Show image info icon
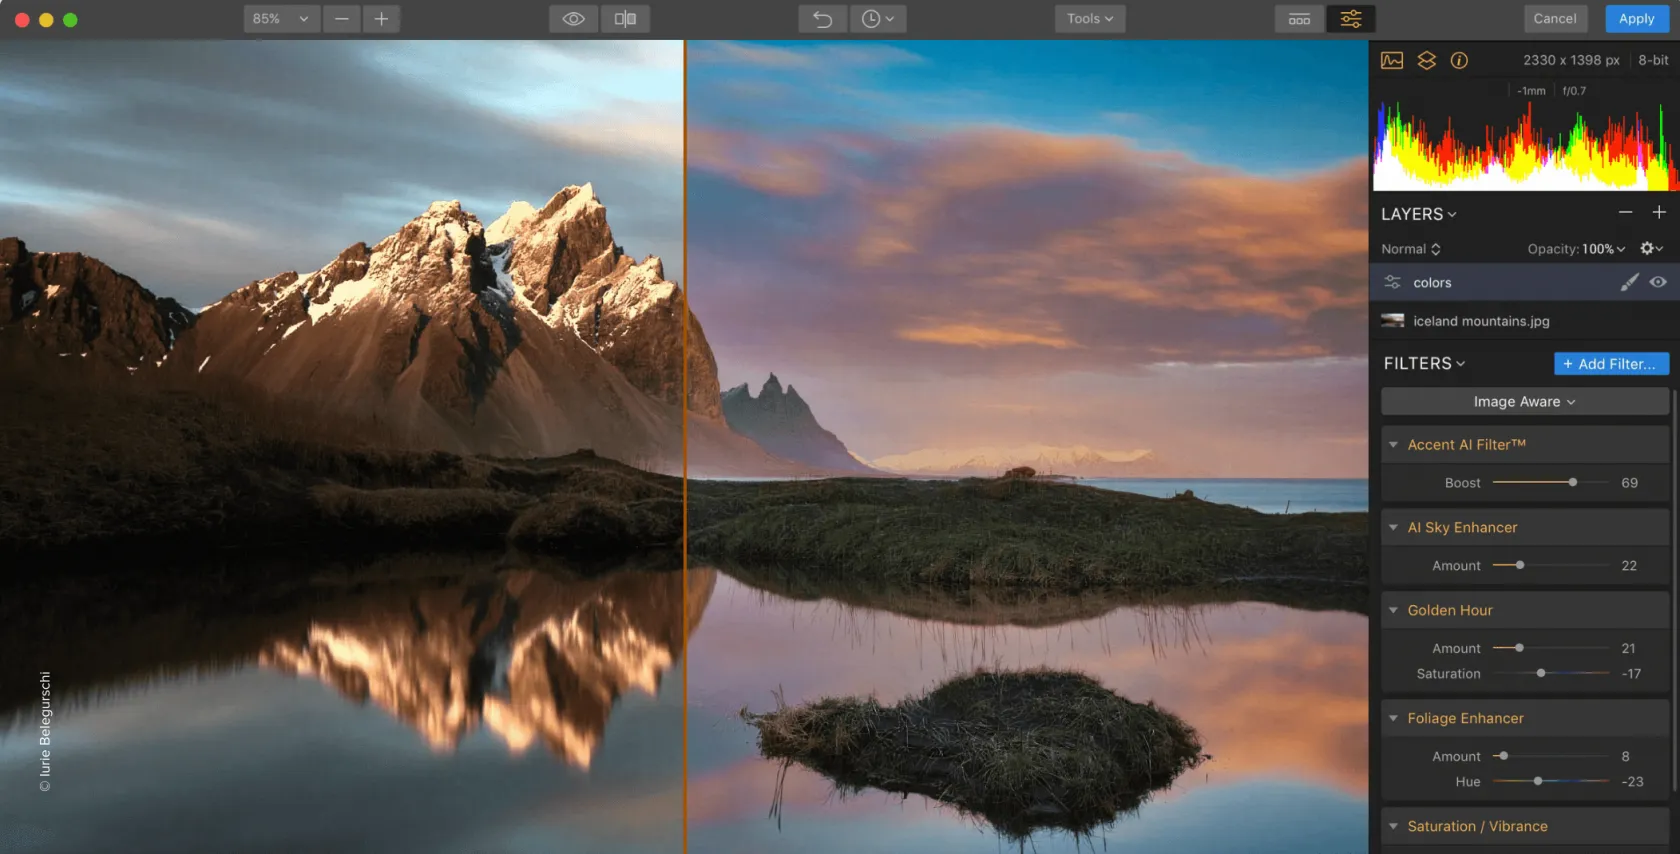1680x854 pixels. coord(1459,60)
